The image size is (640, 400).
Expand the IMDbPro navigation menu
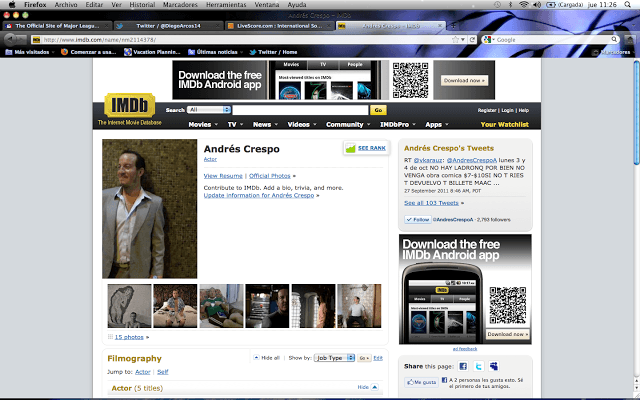coord(398,124)
